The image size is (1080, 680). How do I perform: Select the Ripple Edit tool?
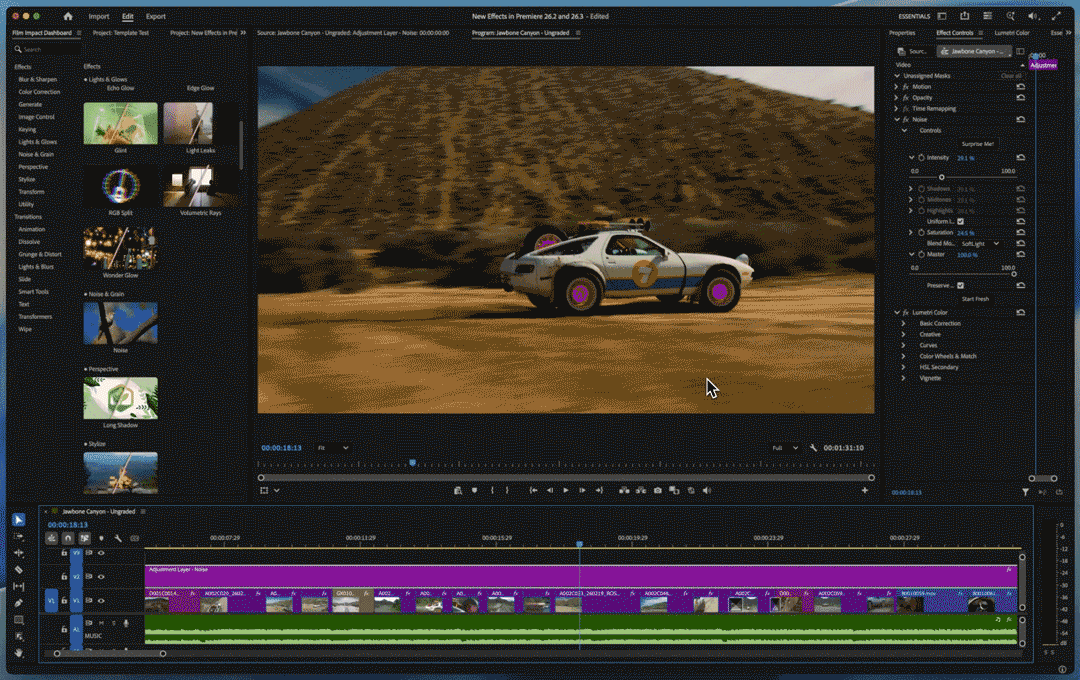pyautogui.click(x=19, y=553)
